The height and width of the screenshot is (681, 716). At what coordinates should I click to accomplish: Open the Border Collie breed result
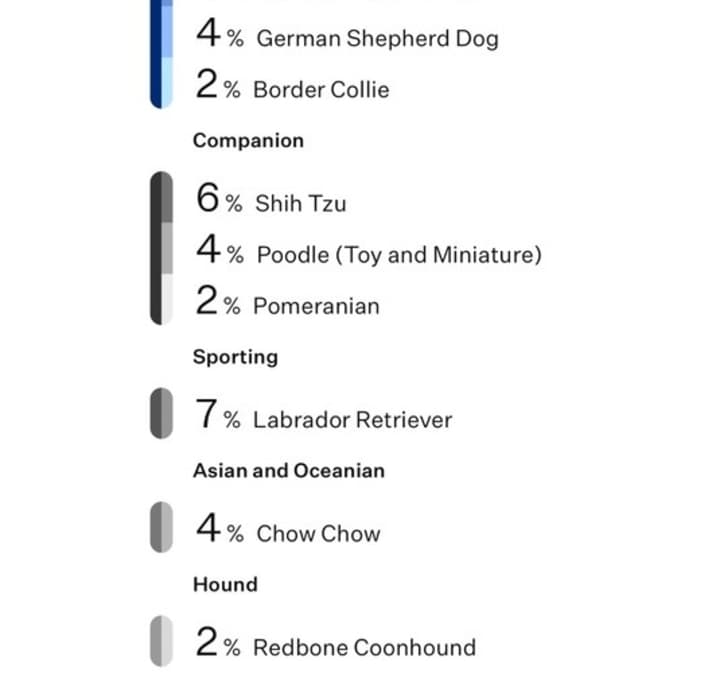(x=292, y=85)
